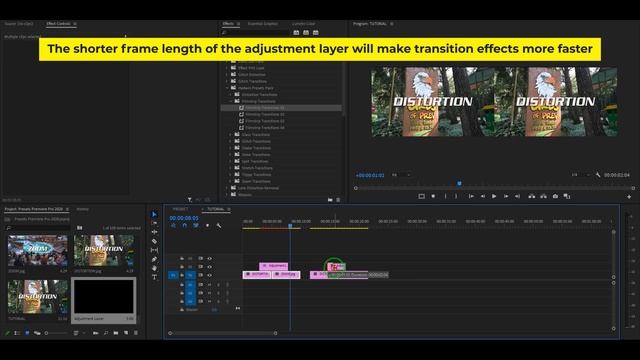Open Essential Graphics tab
This screenshot has width=640, height=360.
click(x=263, y=24)
